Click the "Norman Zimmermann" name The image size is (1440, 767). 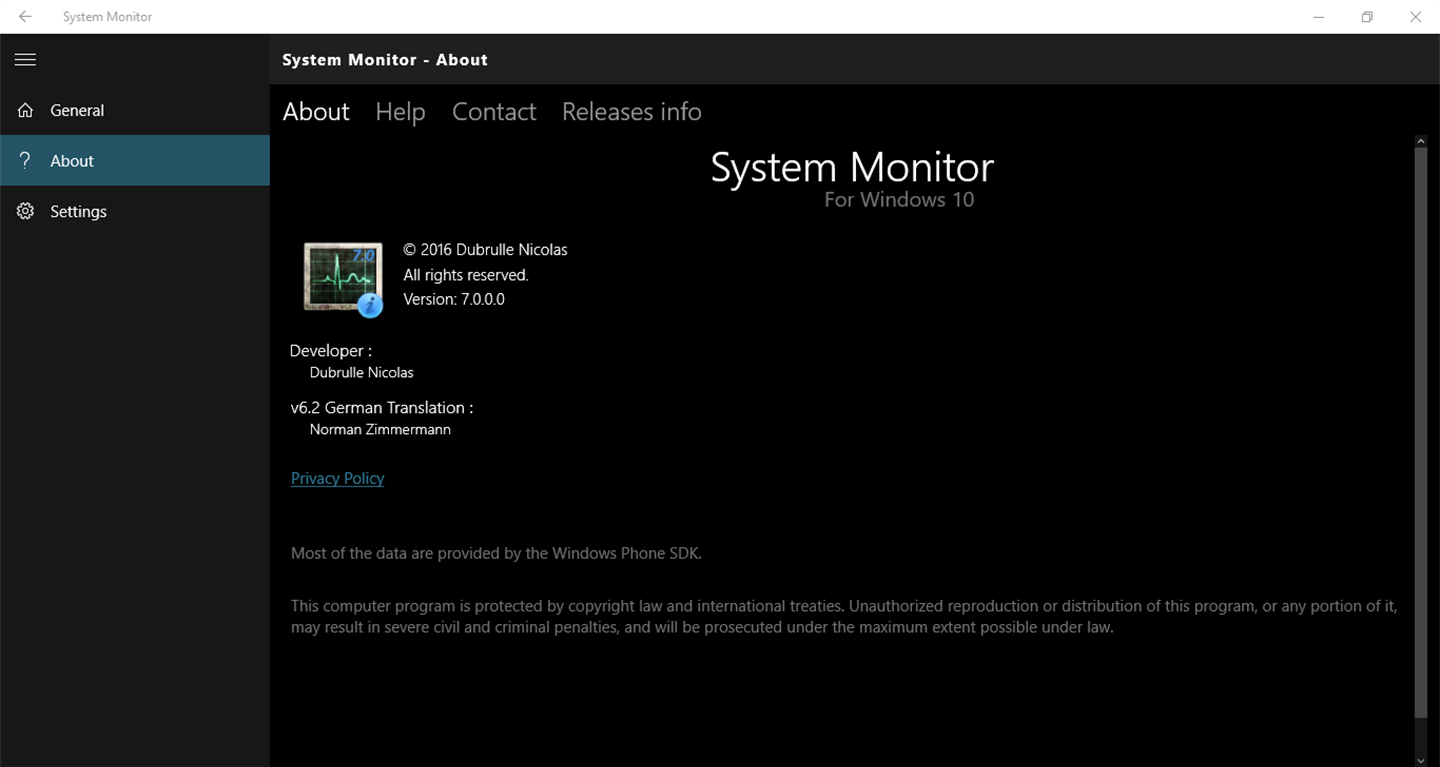[x=380, y=430]
